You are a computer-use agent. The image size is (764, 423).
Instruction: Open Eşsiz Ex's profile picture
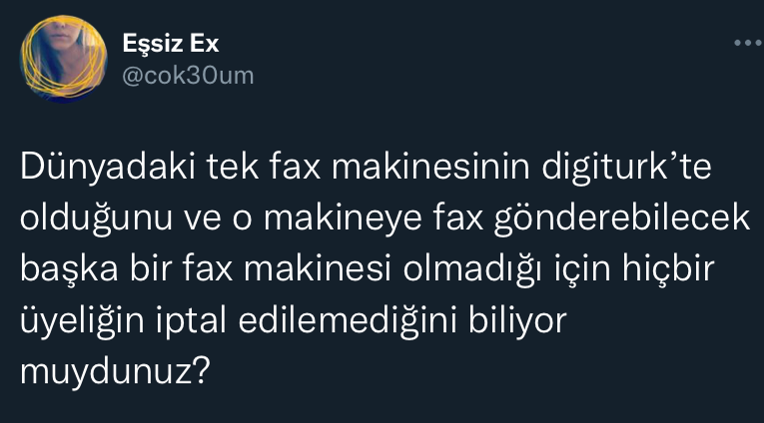coord(63,58)
